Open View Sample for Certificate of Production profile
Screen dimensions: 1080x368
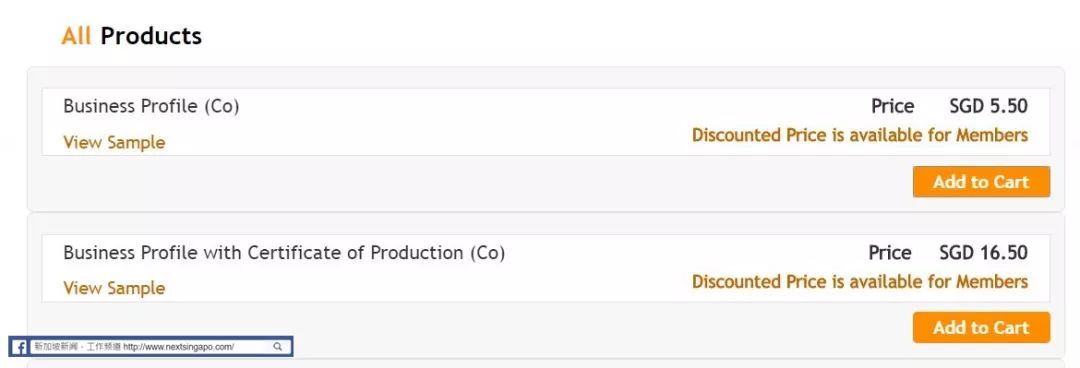click(x=114, y=288)
